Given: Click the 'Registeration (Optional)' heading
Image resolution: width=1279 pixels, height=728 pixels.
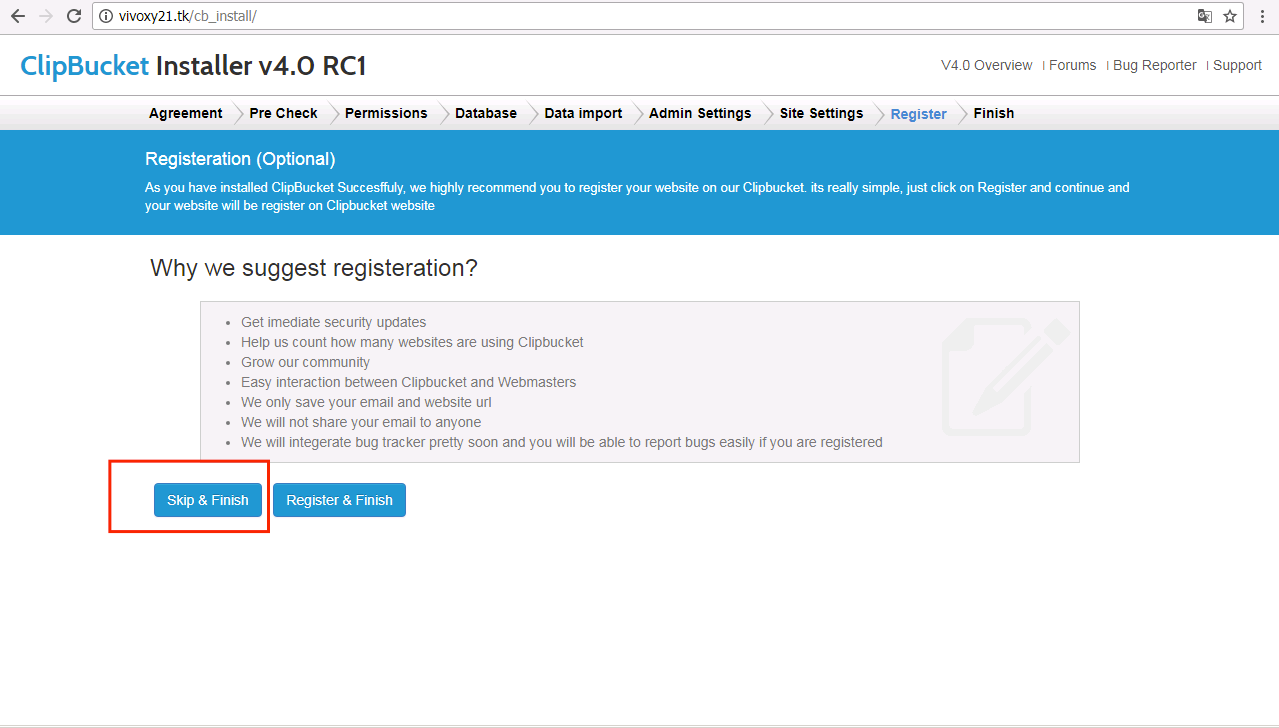Looking at the screenshot, I should (x=240, y=159).
